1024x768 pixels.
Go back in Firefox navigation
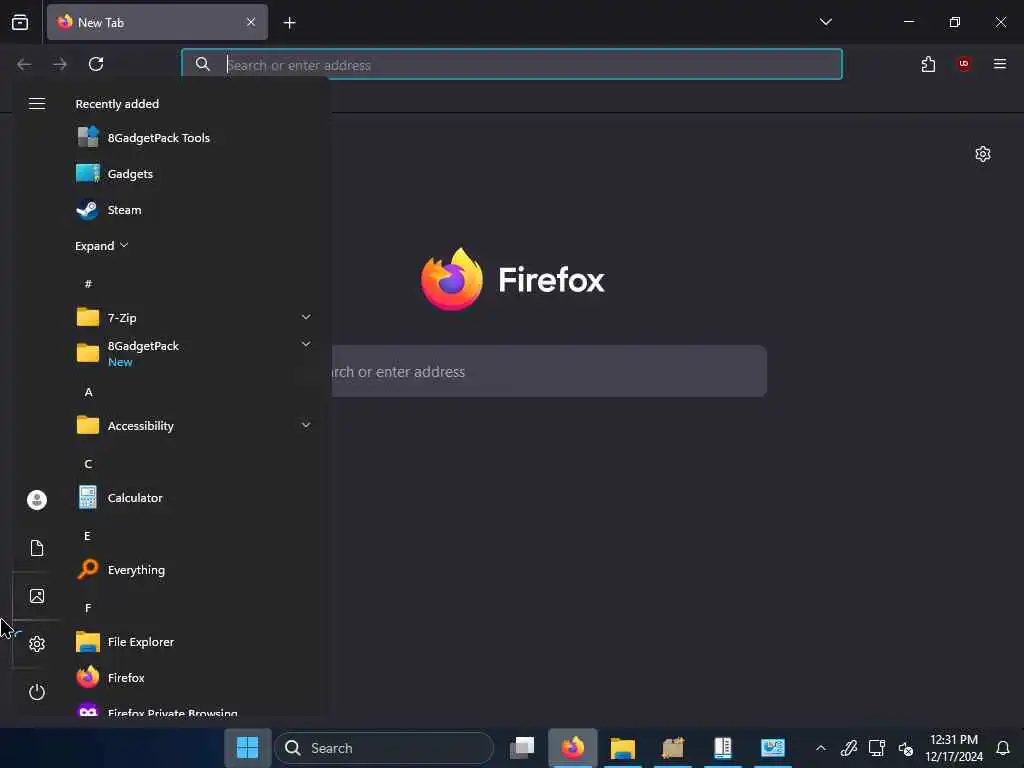tap(24, 64)
